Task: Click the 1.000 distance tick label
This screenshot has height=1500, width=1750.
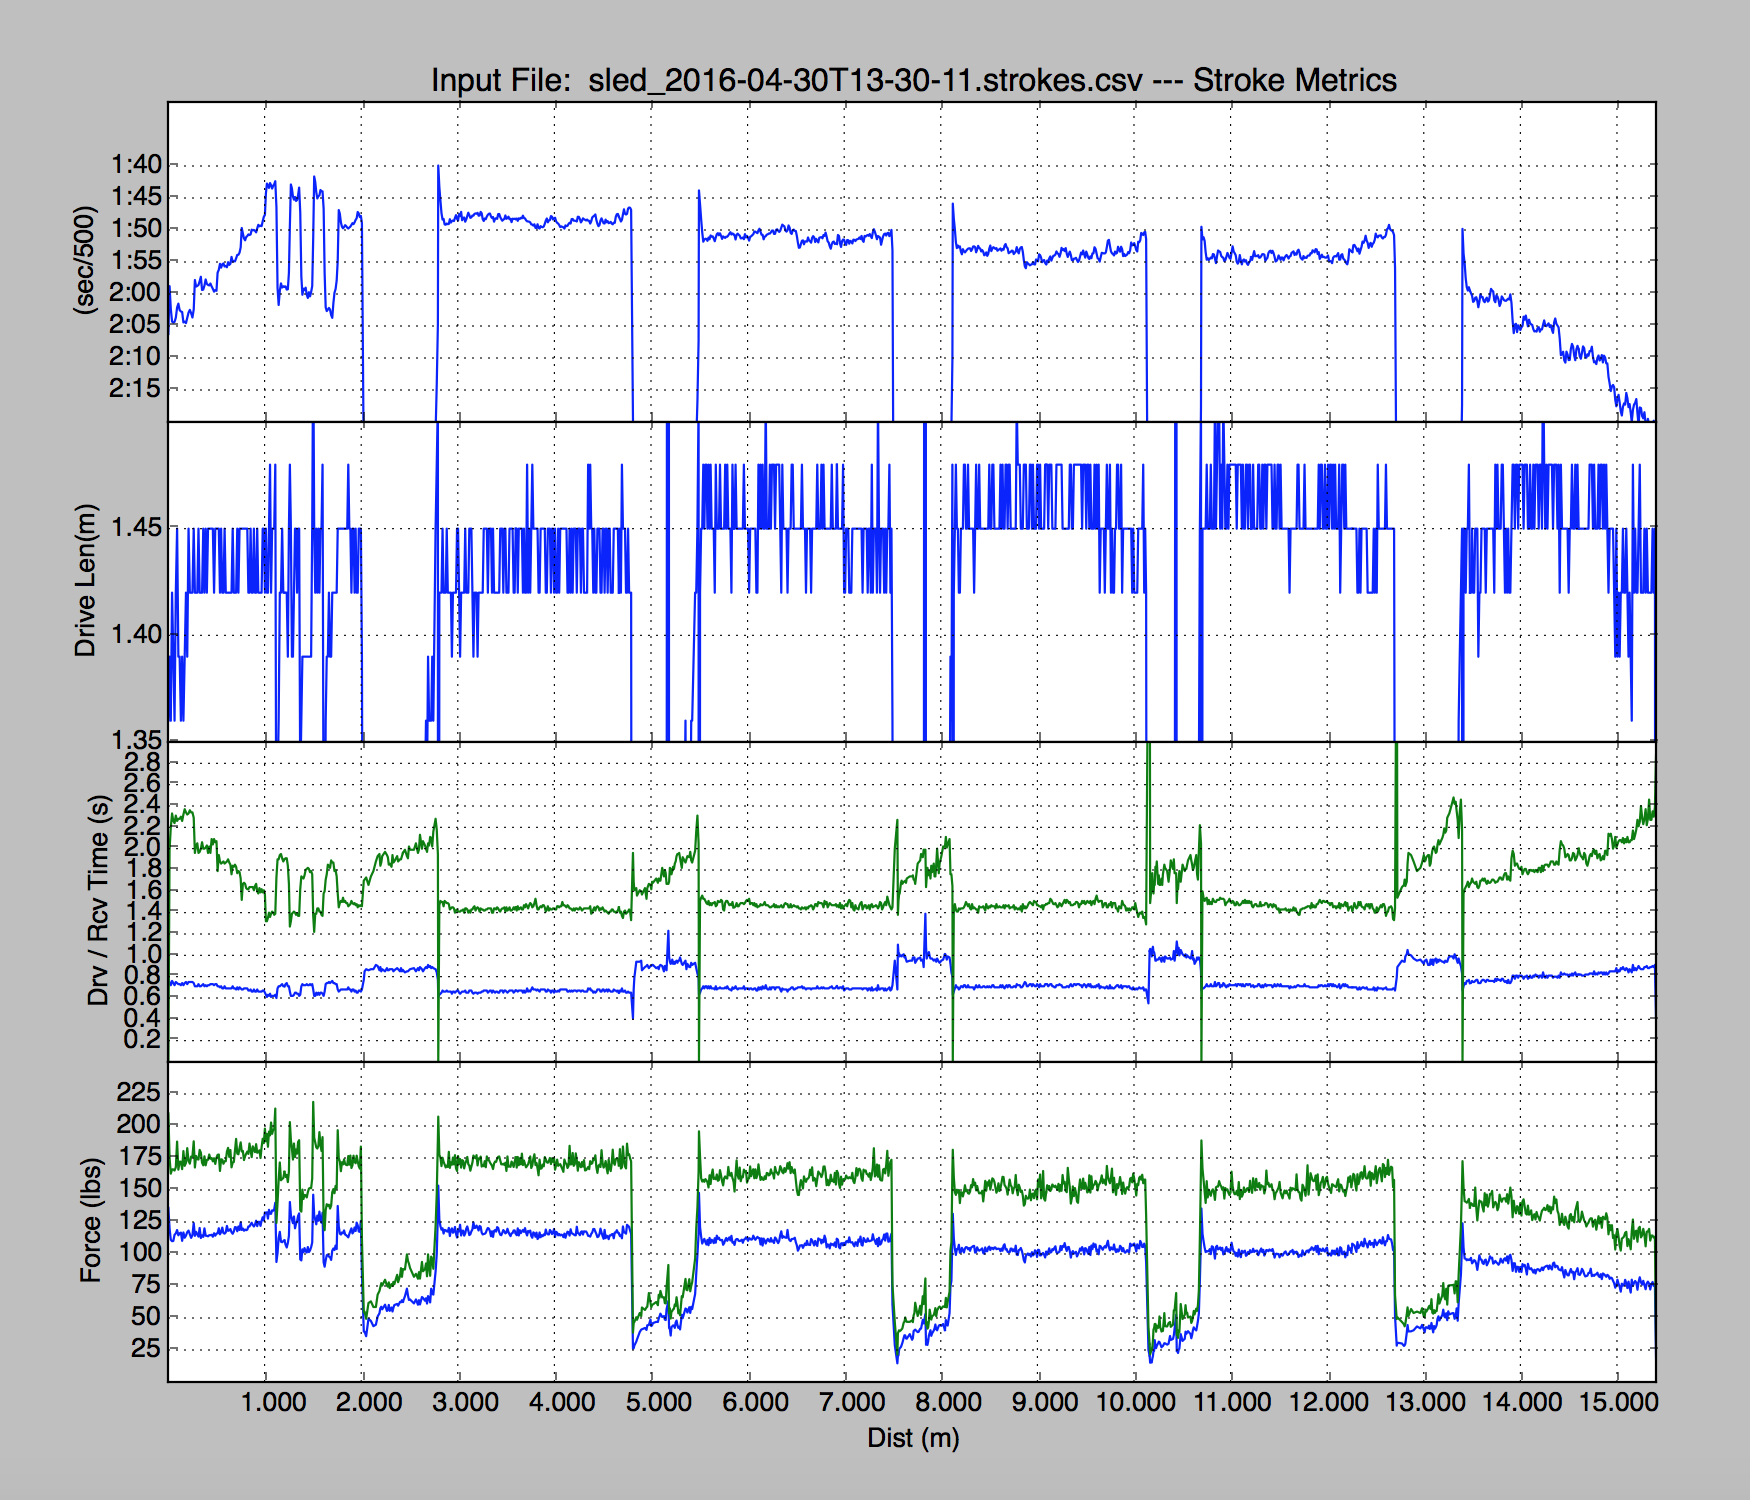Action: (273, 1402)
